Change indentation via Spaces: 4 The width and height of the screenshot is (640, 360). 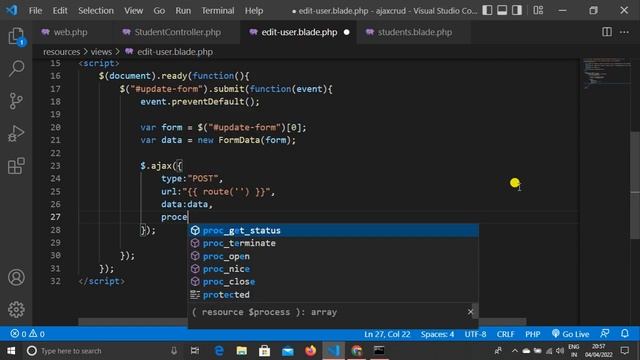437,334
